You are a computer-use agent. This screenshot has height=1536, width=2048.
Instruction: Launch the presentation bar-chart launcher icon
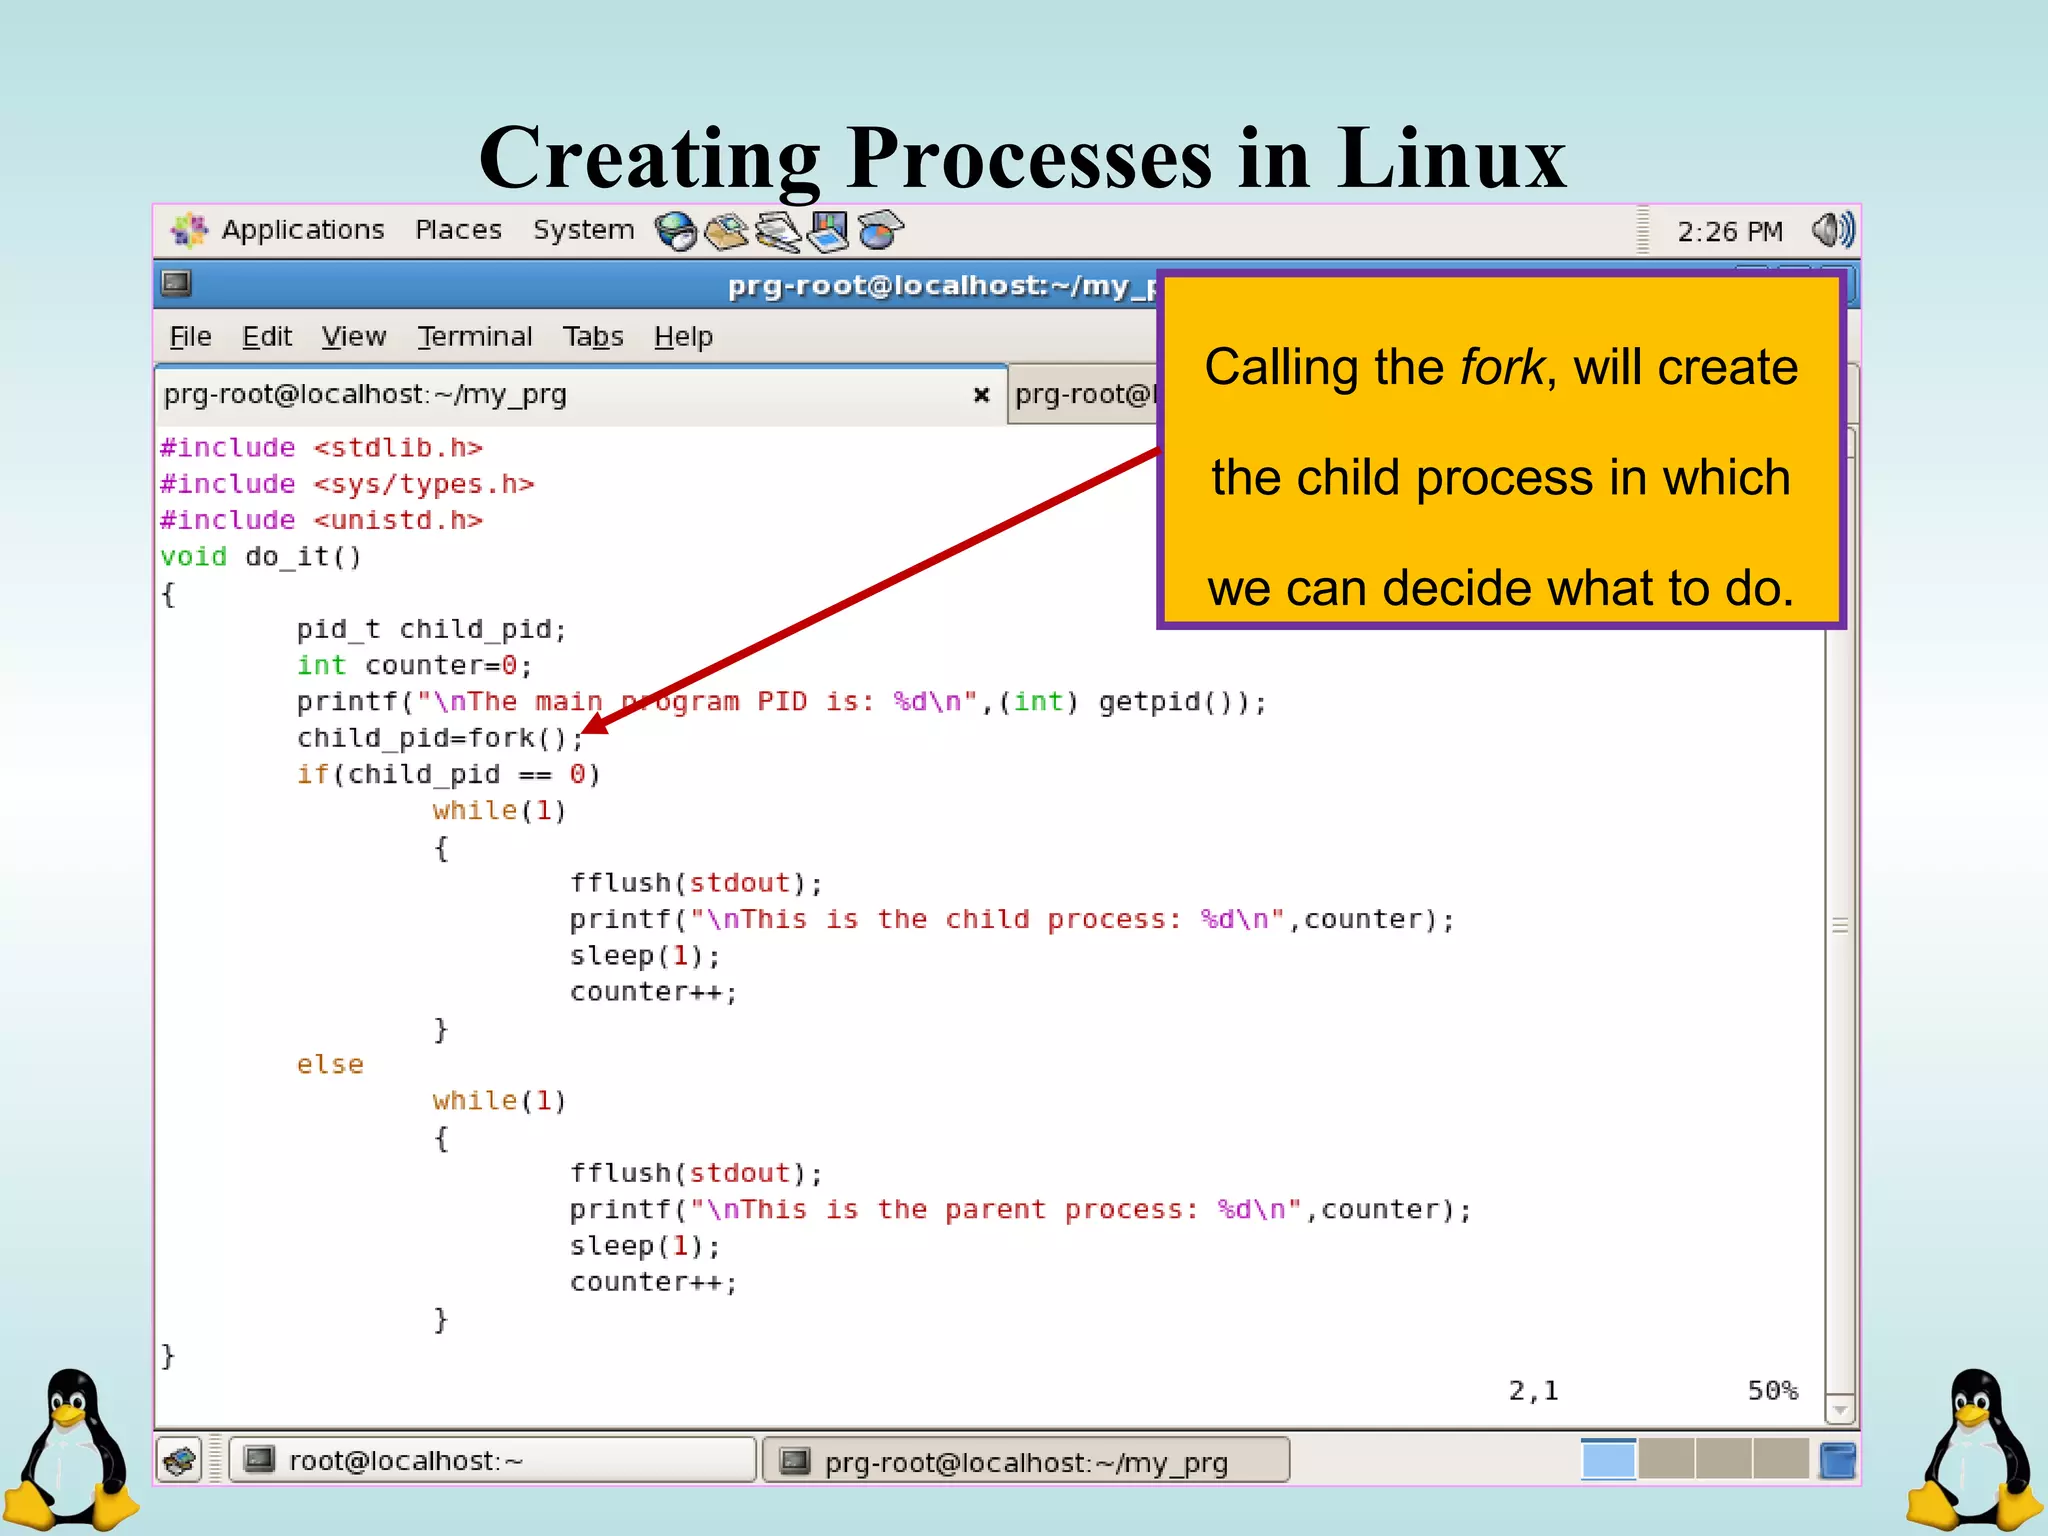point(828,231)
